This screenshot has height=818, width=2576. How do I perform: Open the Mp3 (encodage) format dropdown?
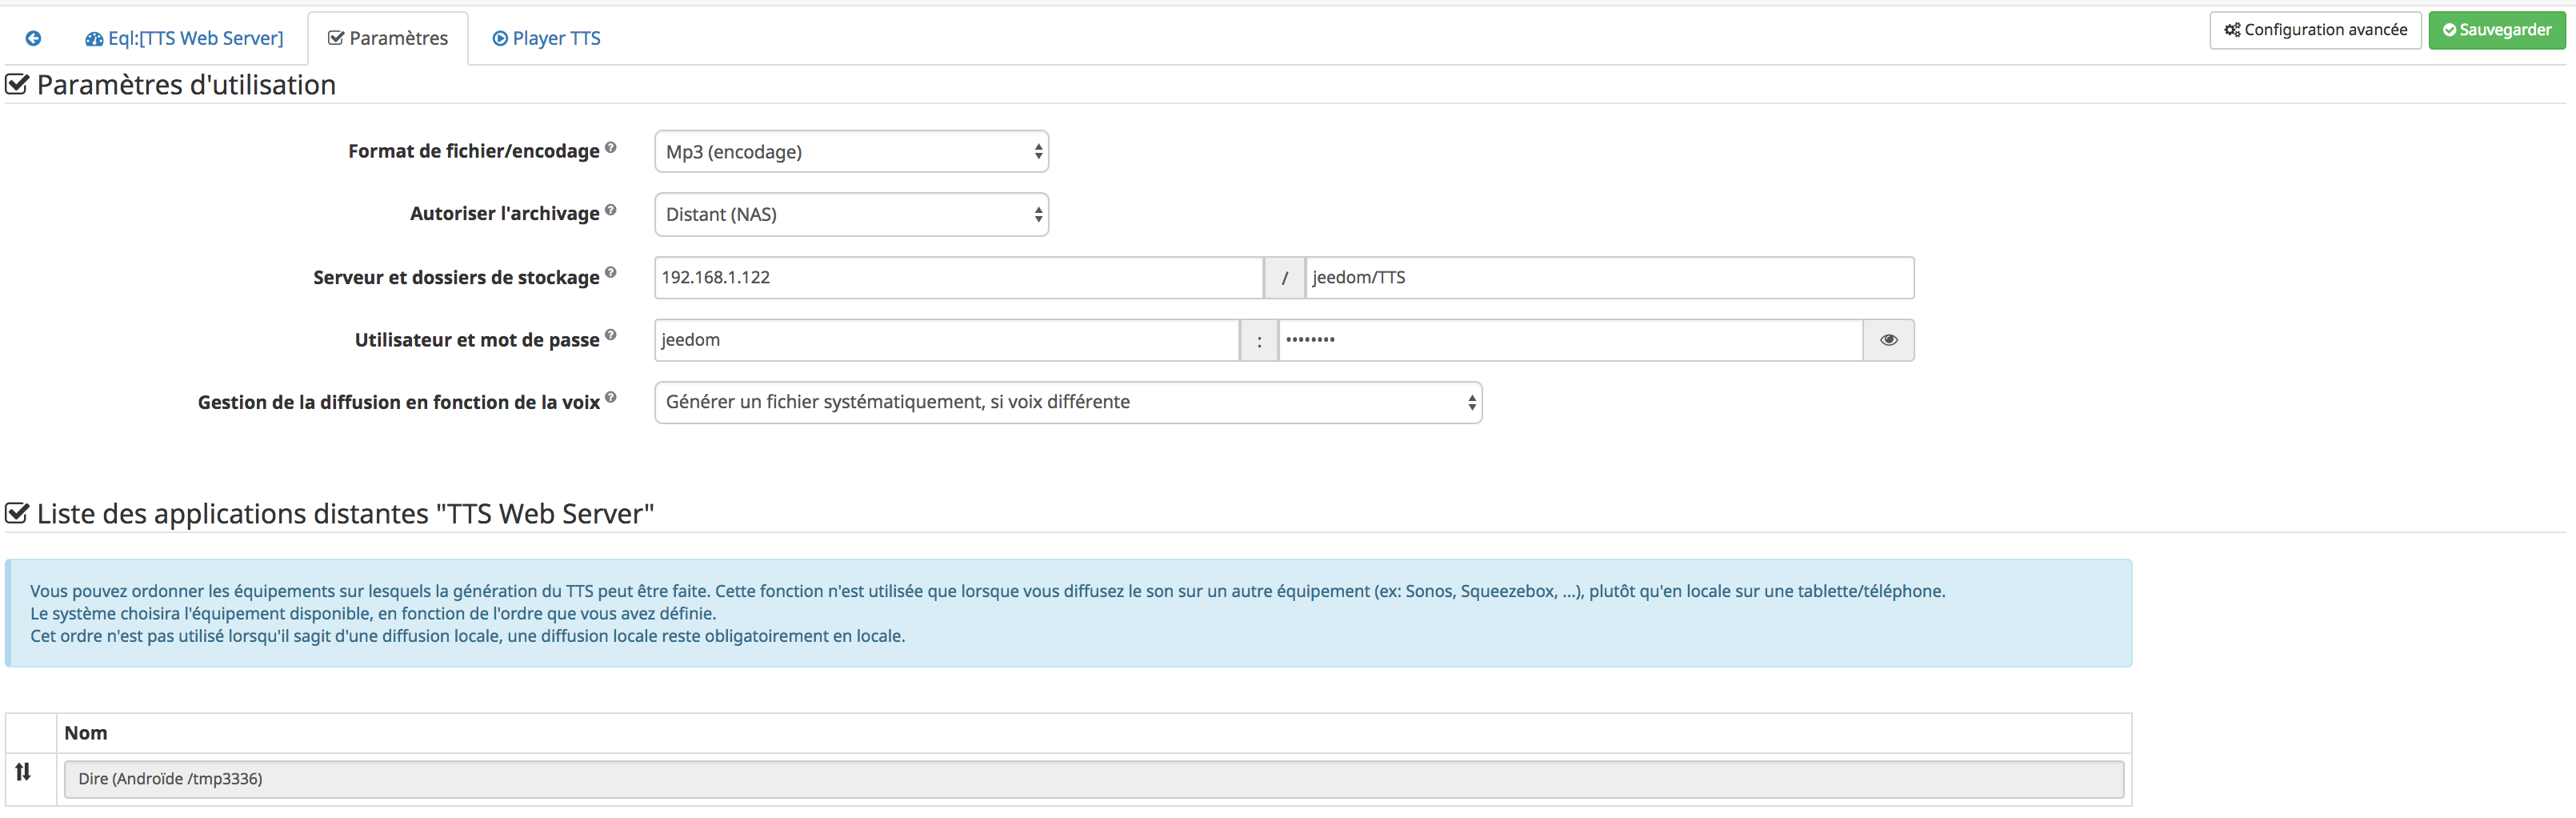(851, 152)
